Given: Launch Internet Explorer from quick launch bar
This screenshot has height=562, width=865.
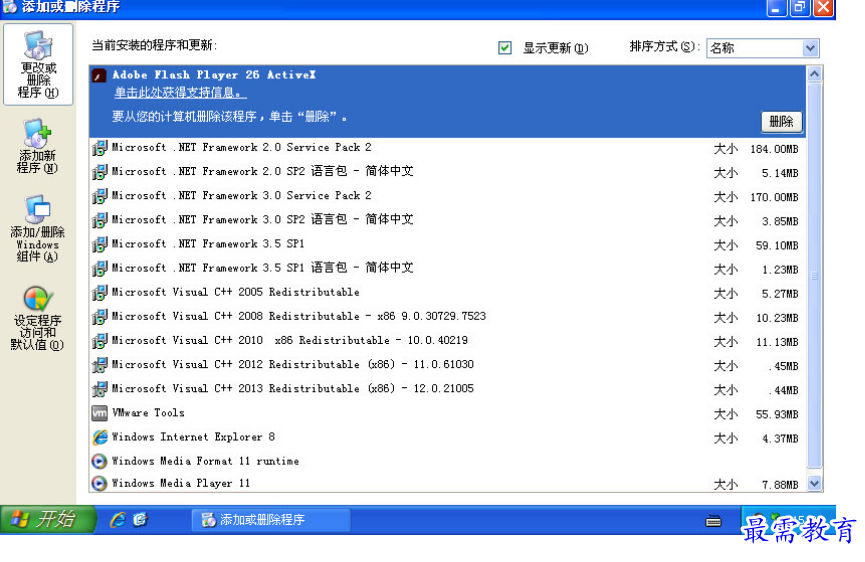Looking at the screenshot, I should click(x=118, y=520).
